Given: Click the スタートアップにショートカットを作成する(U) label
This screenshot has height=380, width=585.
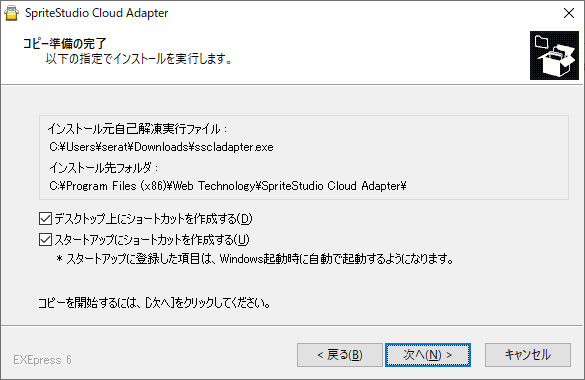Looking at the screenshot, I should pyautogui.click(x=152, y=239).
